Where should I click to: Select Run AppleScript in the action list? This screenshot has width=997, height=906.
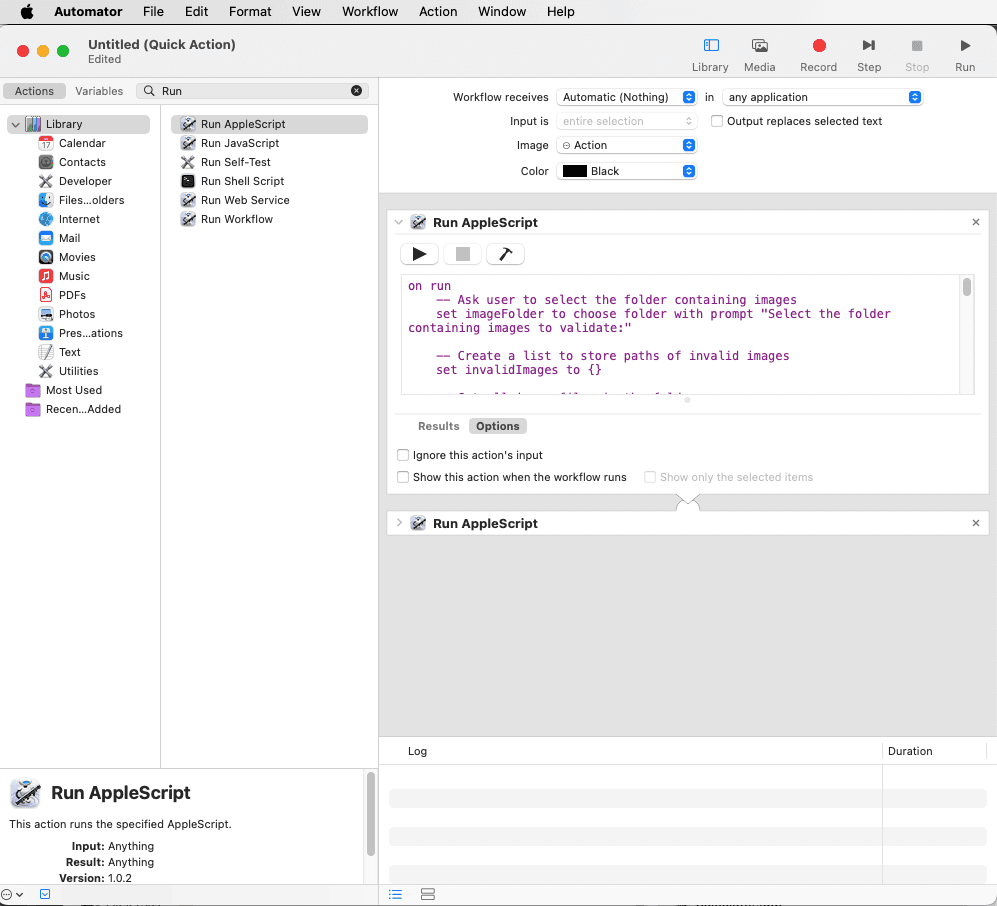click(x=270, y=124)
